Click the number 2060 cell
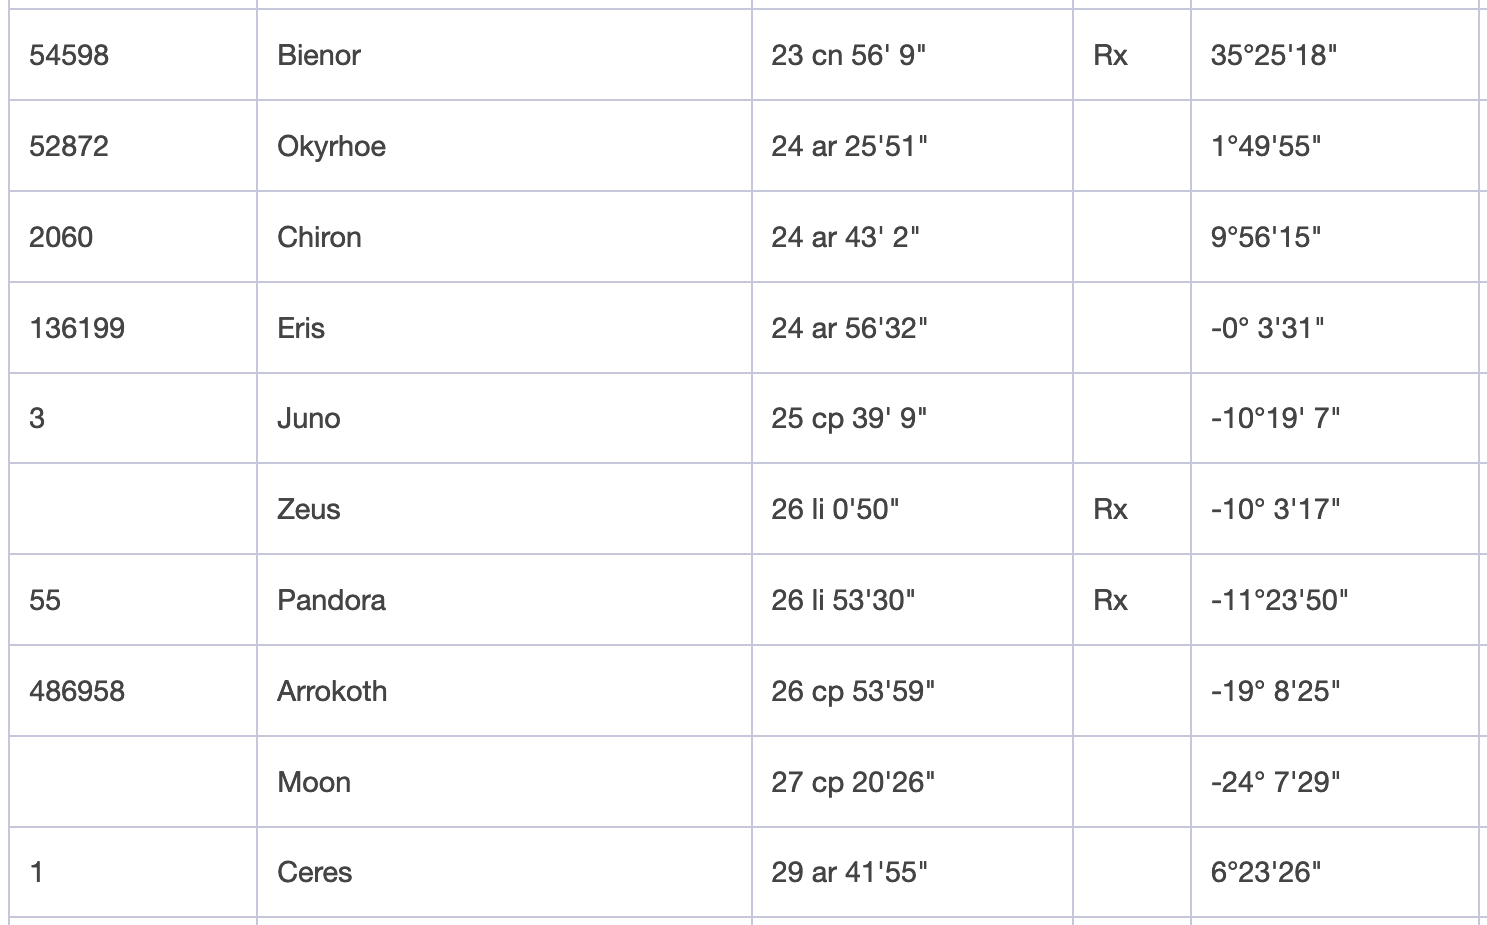 pos(61,237)
